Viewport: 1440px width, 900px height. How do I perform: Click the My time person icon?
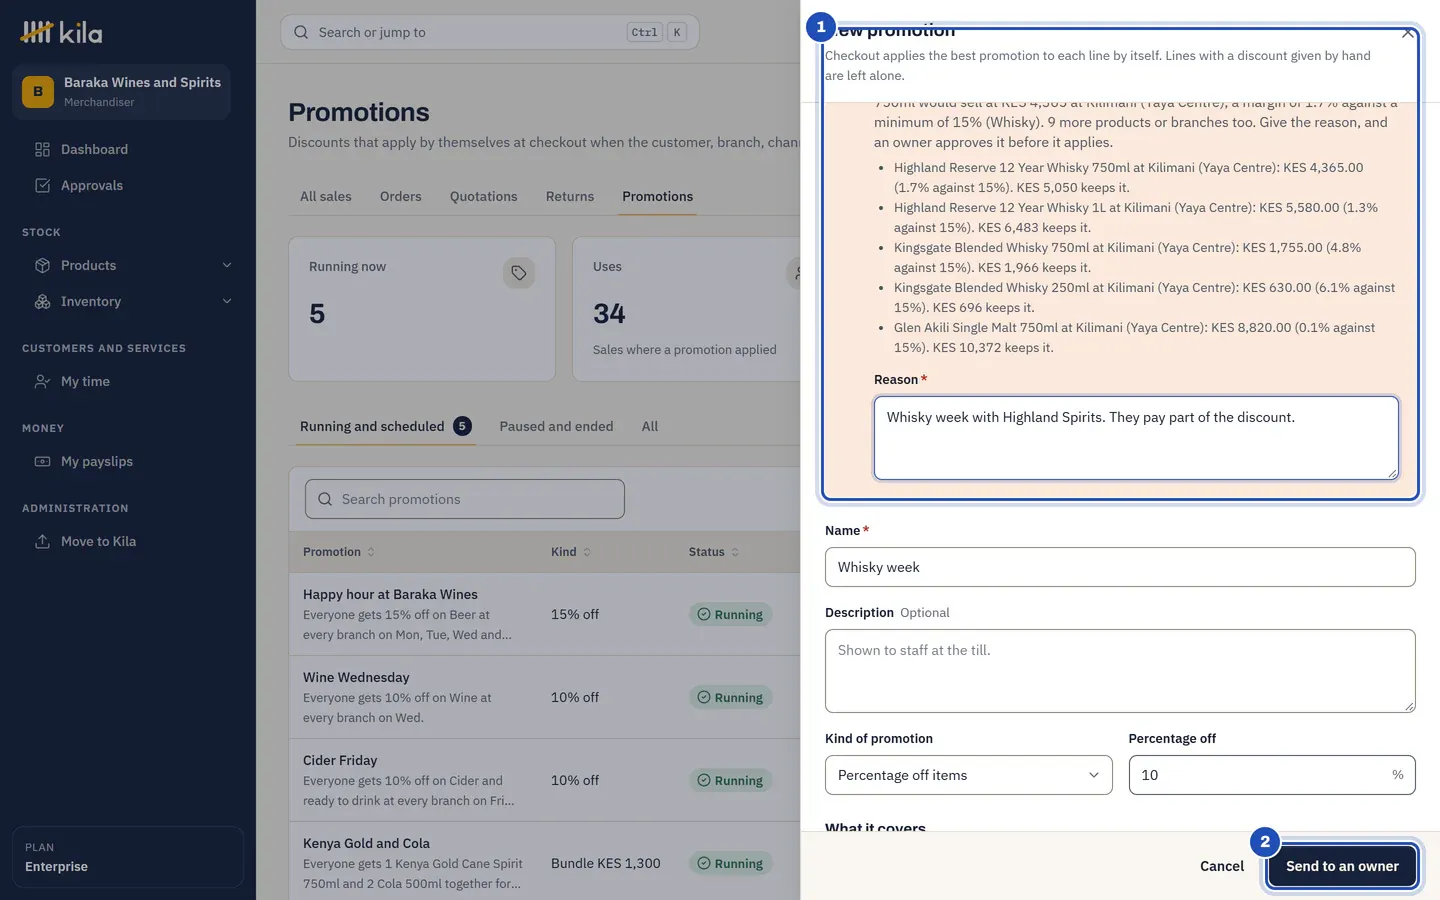coord(42,381)
